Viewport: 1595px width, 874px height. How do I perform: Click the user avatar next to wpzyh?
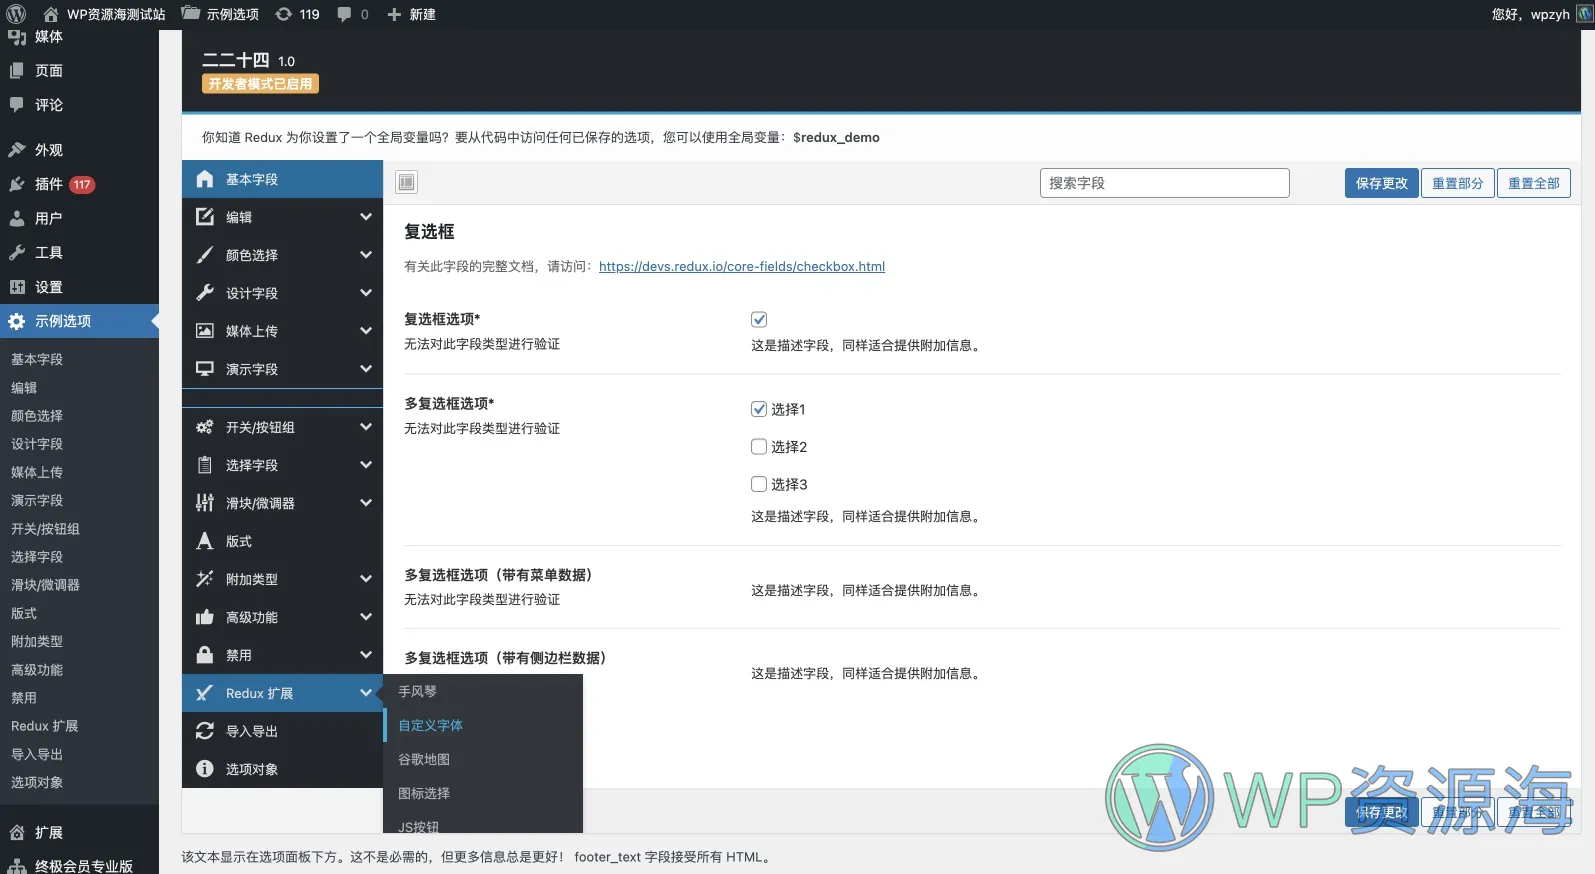(x=1585, y=14)
